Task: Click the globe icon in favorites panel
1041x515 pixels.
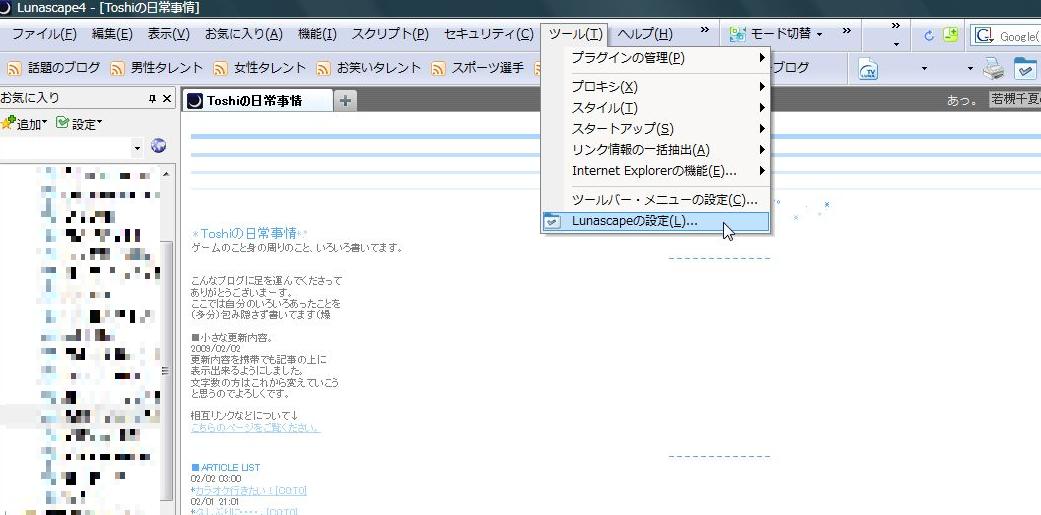Action: coord(158,145)
